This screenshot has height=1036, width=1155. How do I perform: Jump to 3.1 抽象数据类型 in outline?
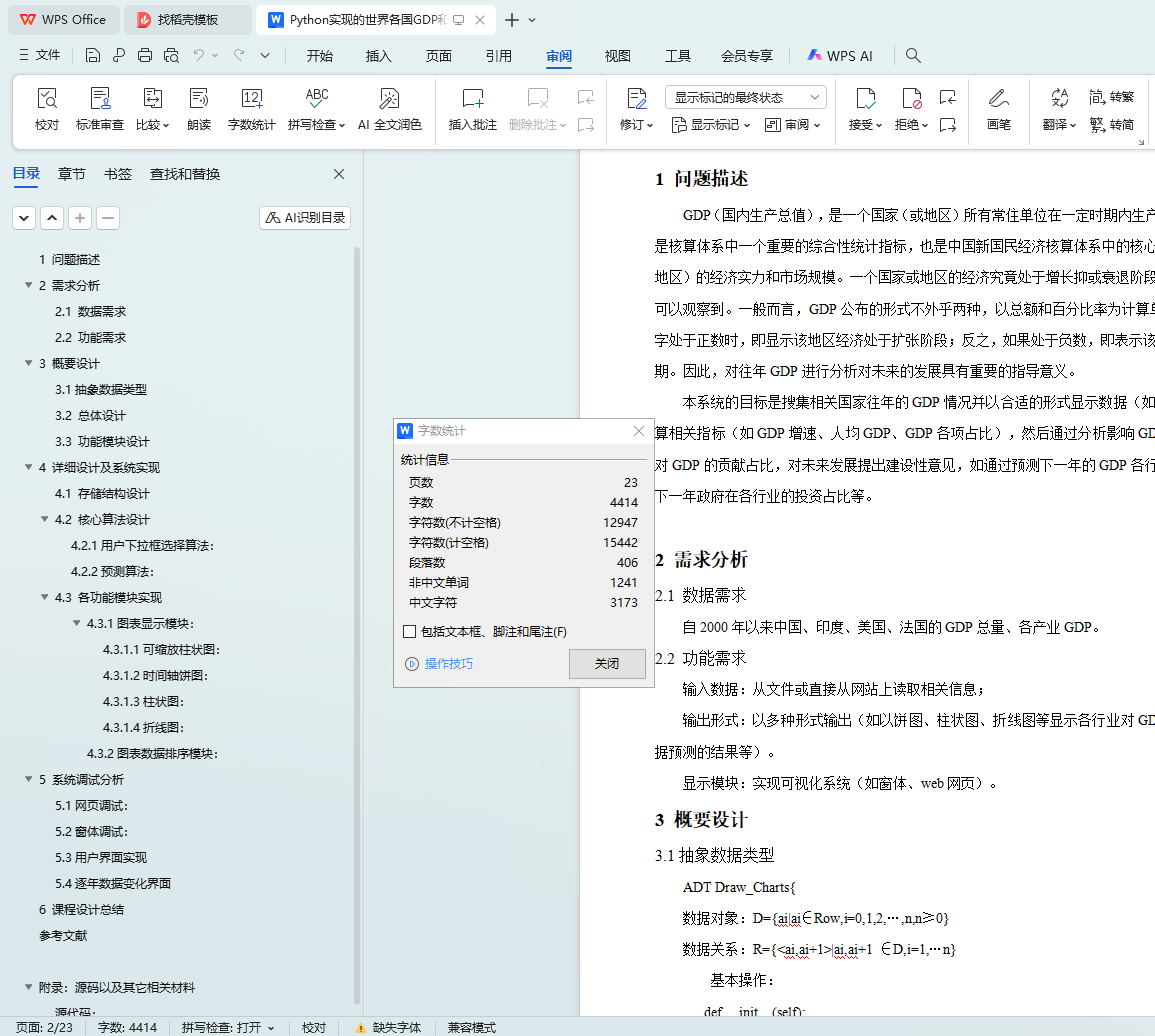pyautogui.click(x=101, y=390)
